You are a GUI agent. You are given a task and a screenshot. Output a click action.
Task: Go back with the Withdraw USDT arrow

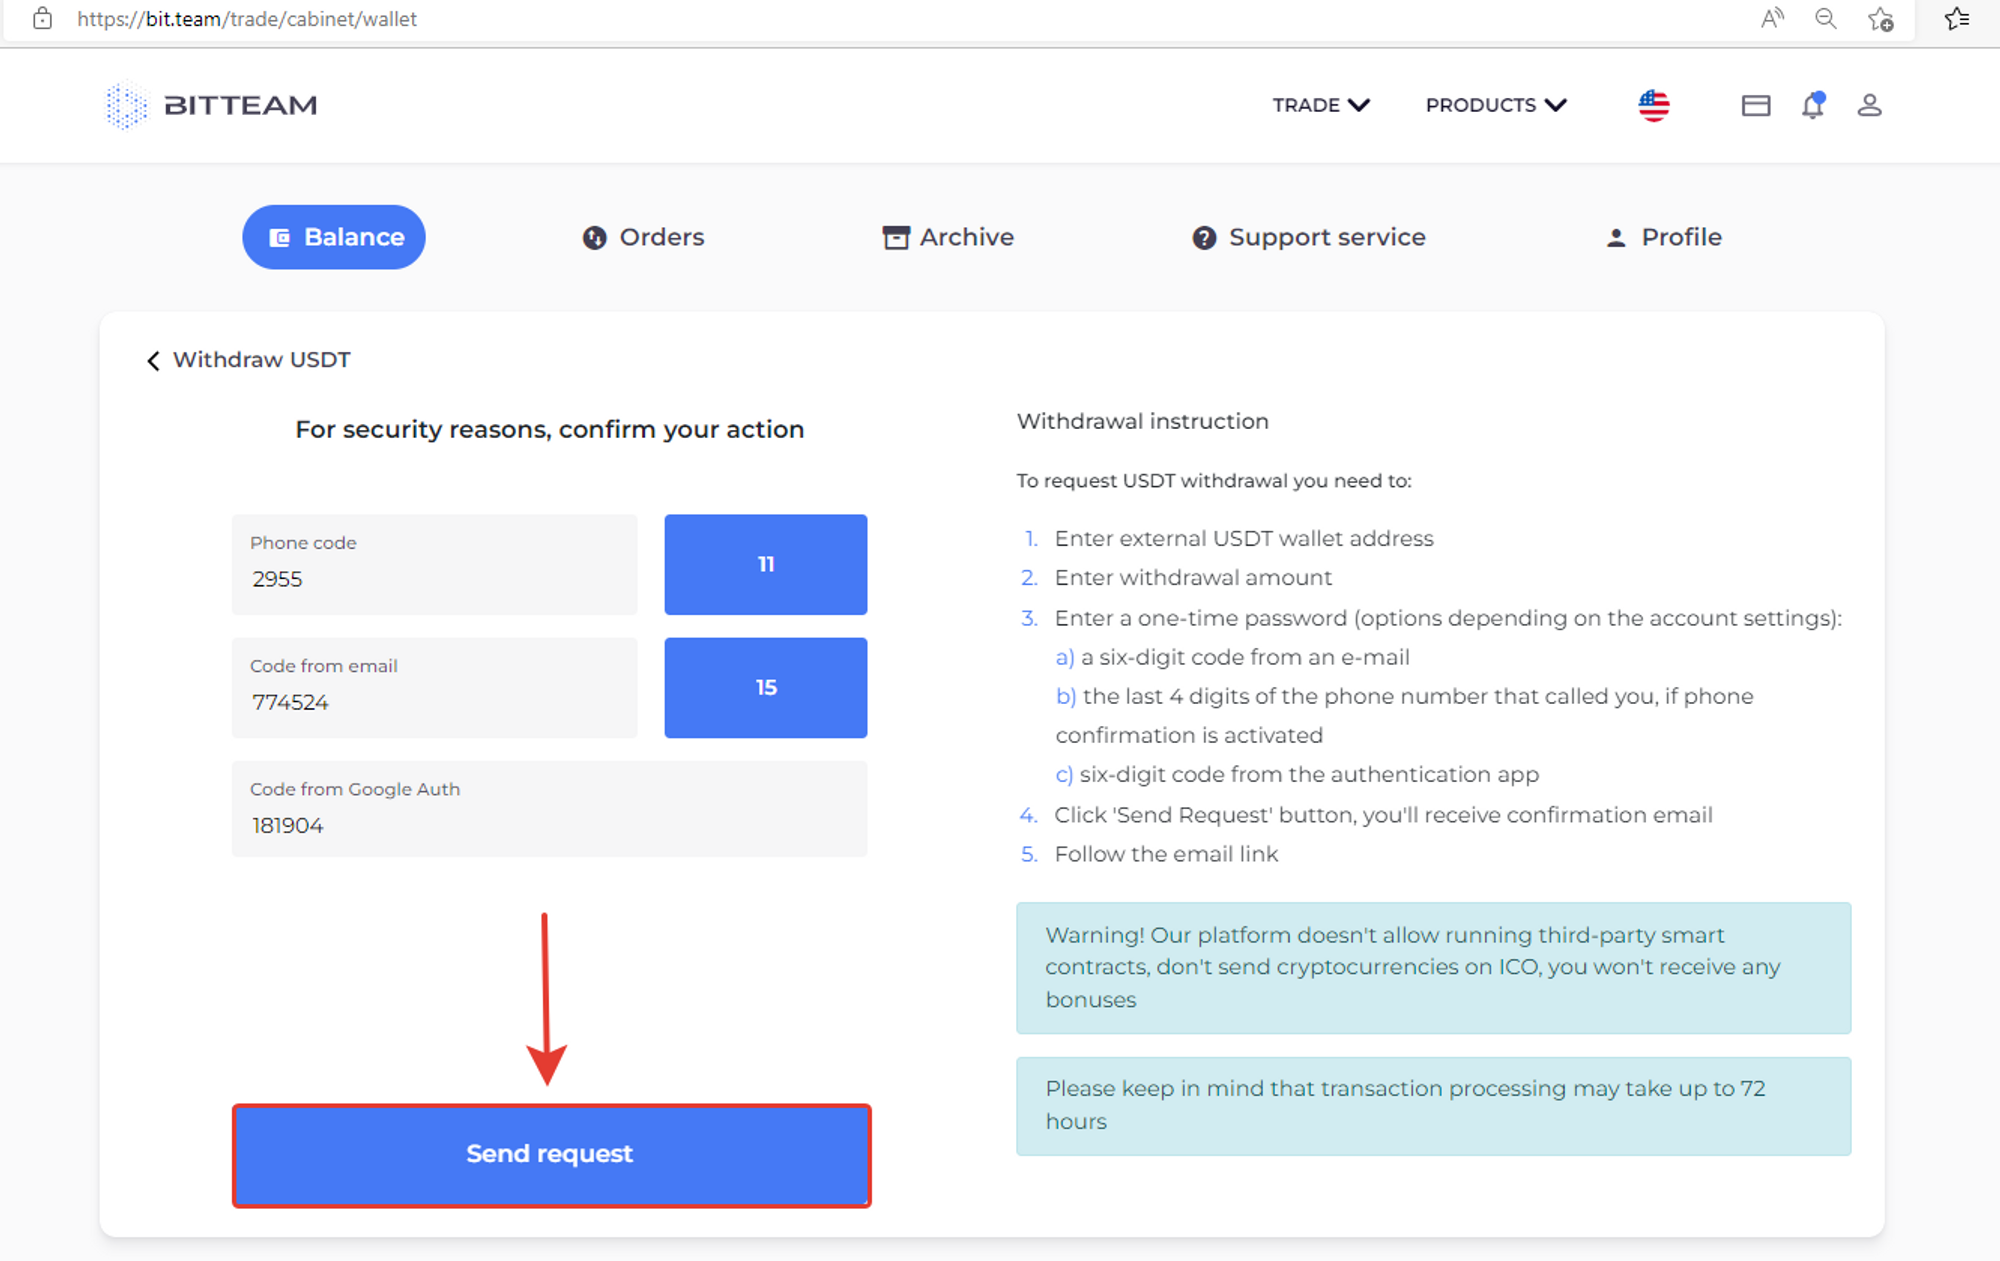[153, 360]
